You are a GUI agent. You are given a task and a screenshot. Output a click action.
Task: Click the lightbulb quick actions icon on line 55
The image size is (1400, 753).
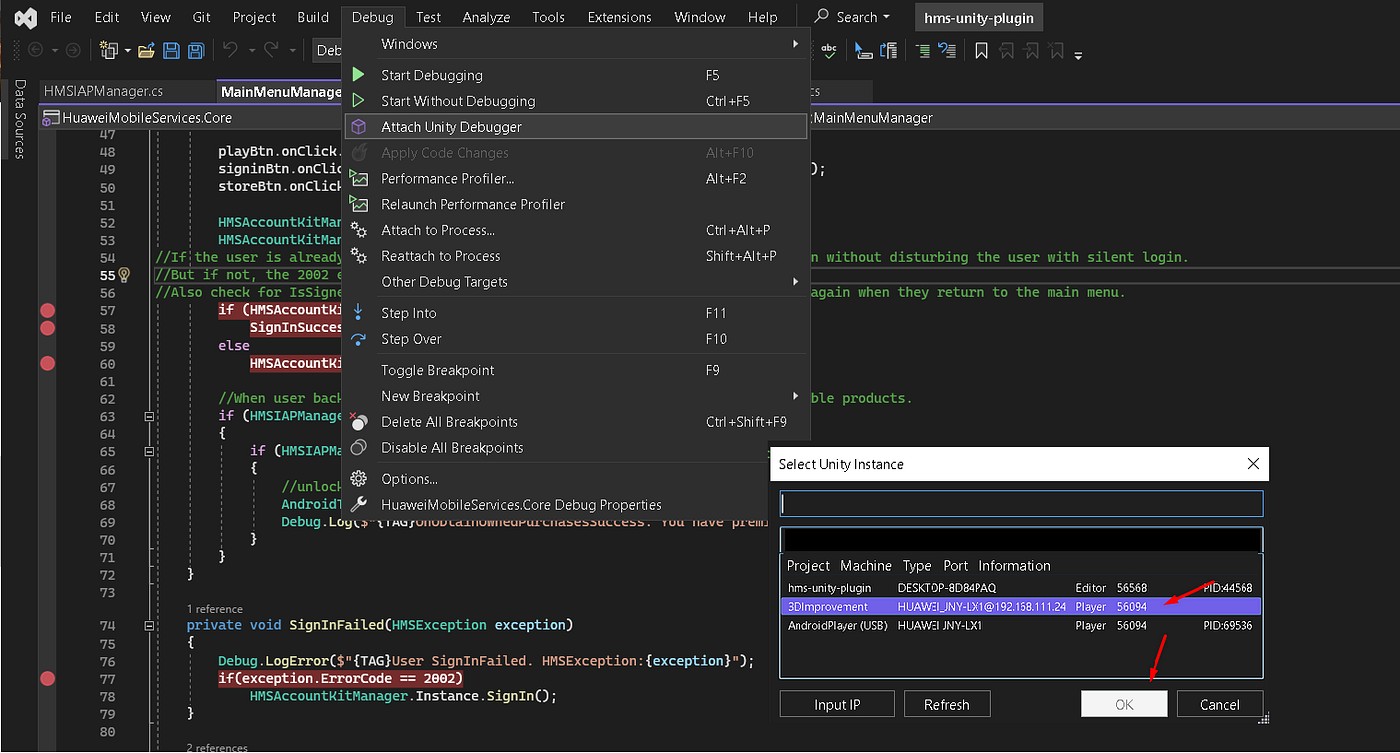[125, 274]
